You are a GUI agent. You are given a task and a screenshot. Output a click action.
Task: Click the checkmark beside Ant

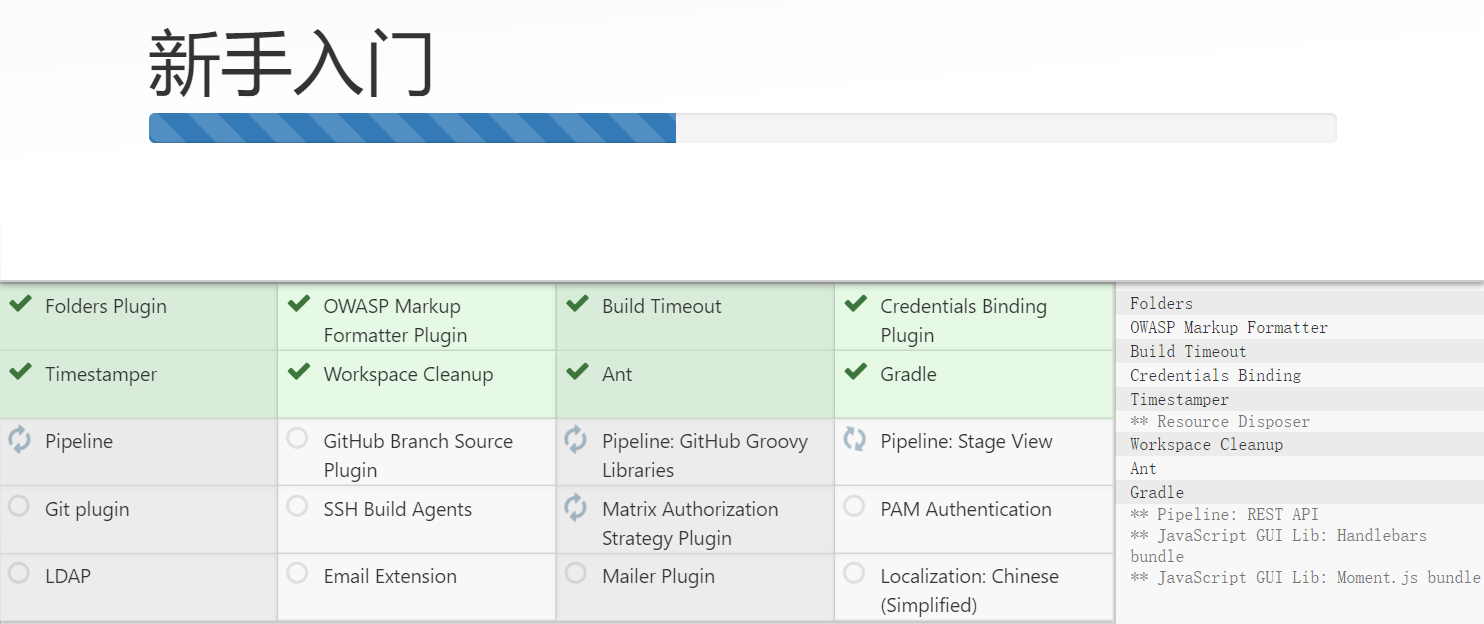coord(577,372)
